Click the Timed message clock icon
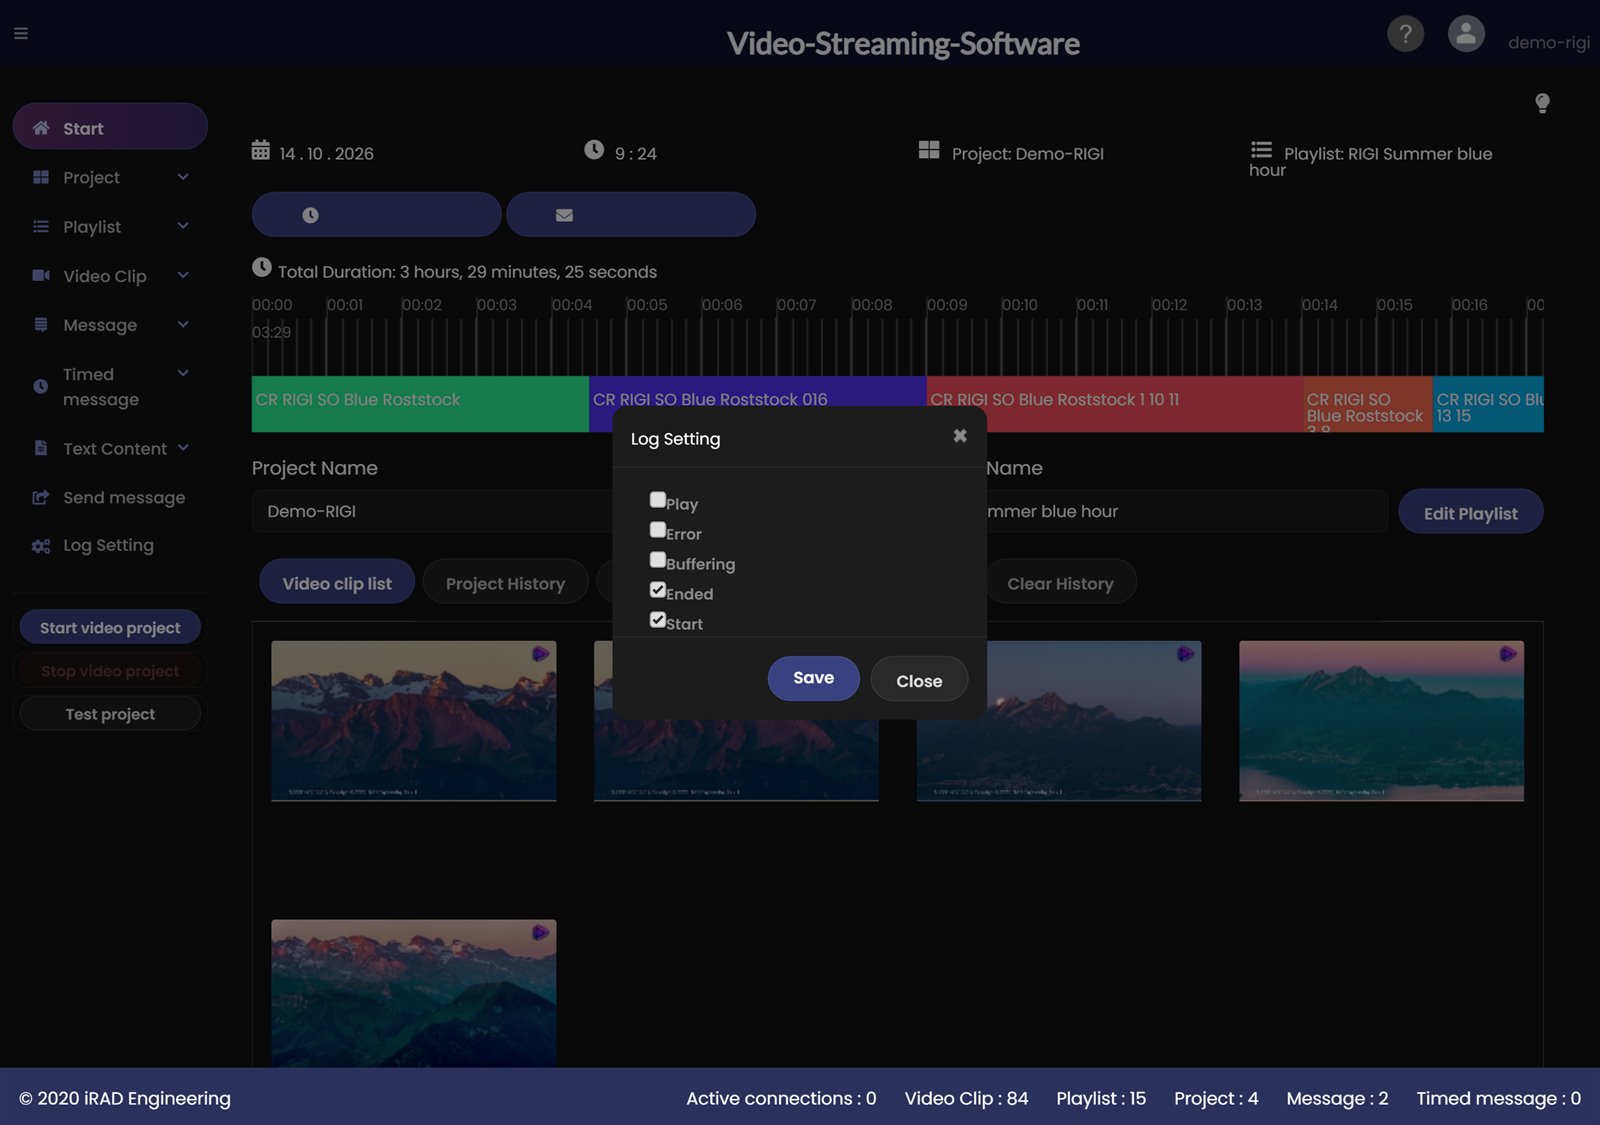The width and height of the screenshot is (1600, 1125). pyautogui.click(x=41, y=386)
